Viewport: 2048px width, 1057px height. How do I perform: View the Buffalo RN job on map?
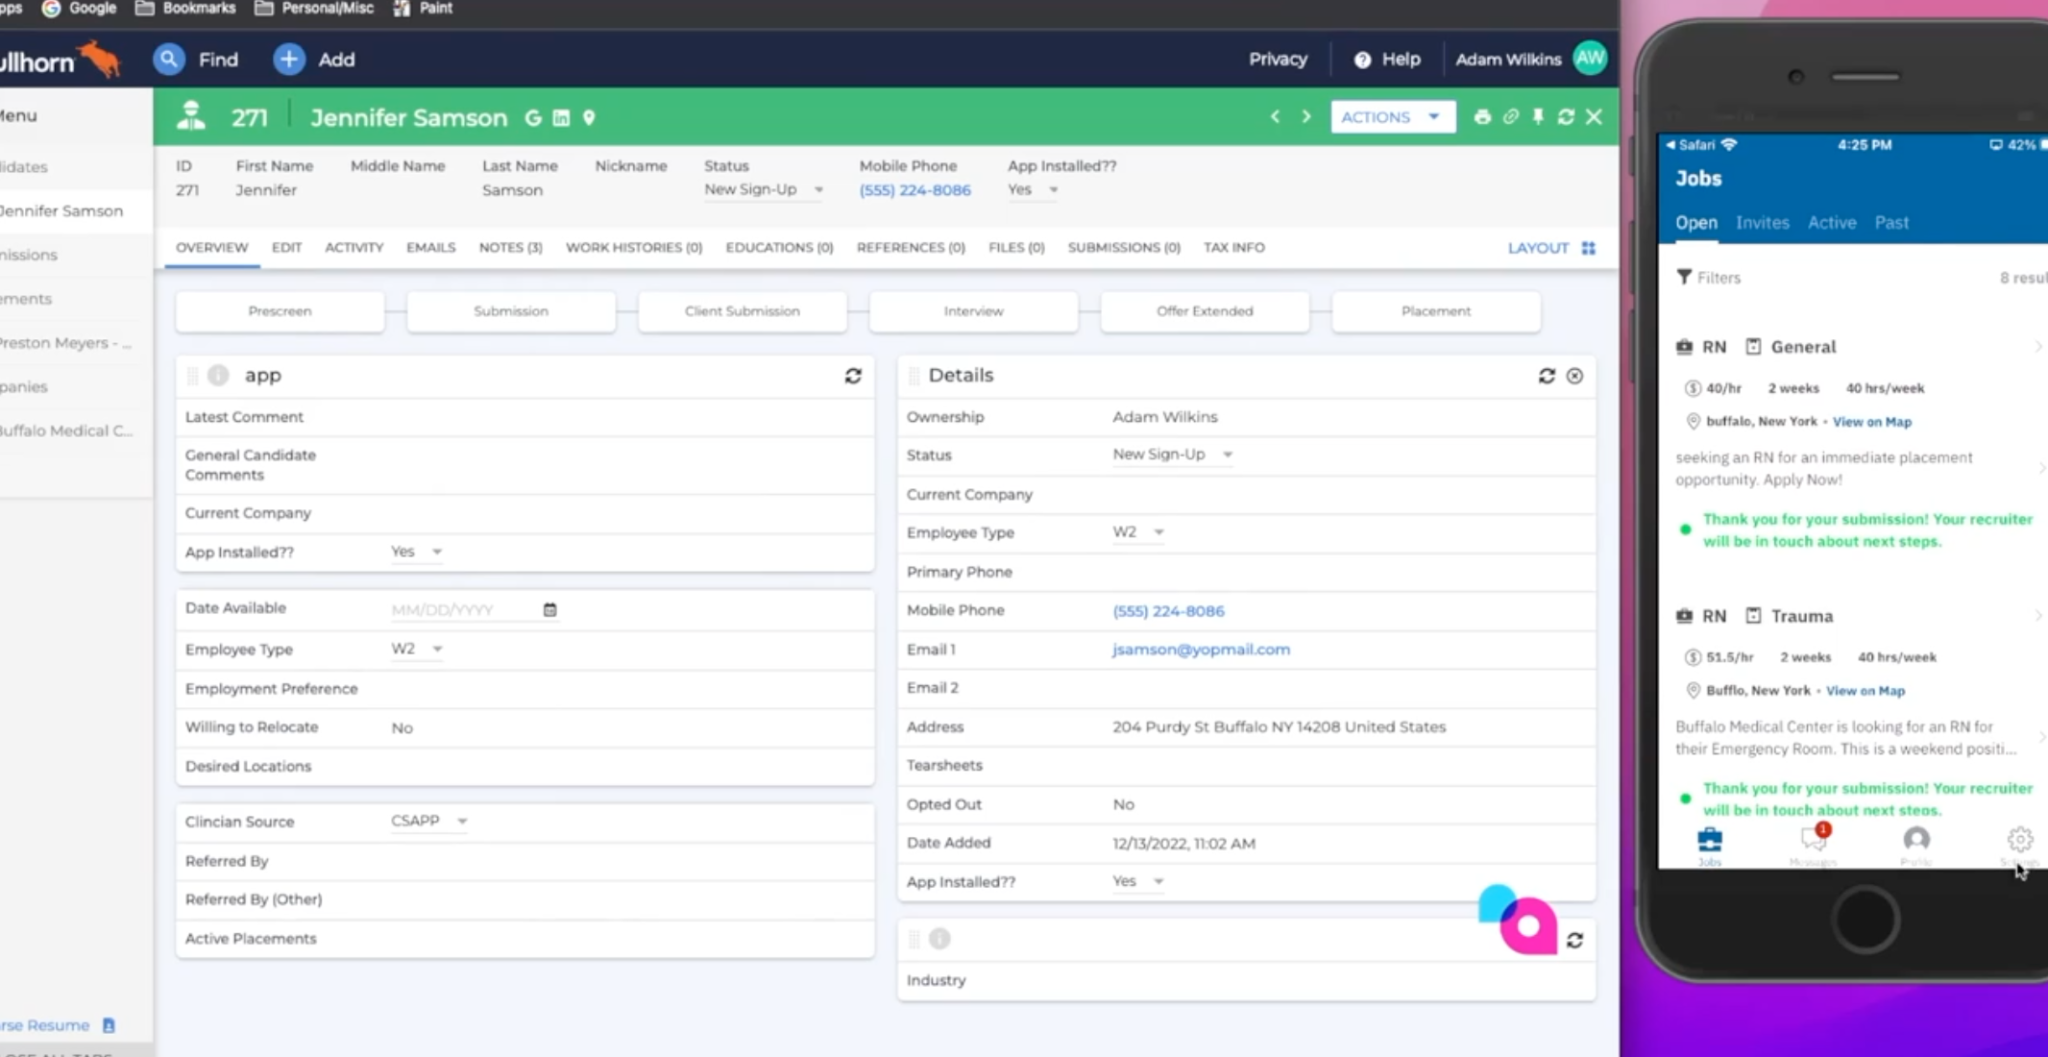pyautogui.click(x=1872, y=421)
